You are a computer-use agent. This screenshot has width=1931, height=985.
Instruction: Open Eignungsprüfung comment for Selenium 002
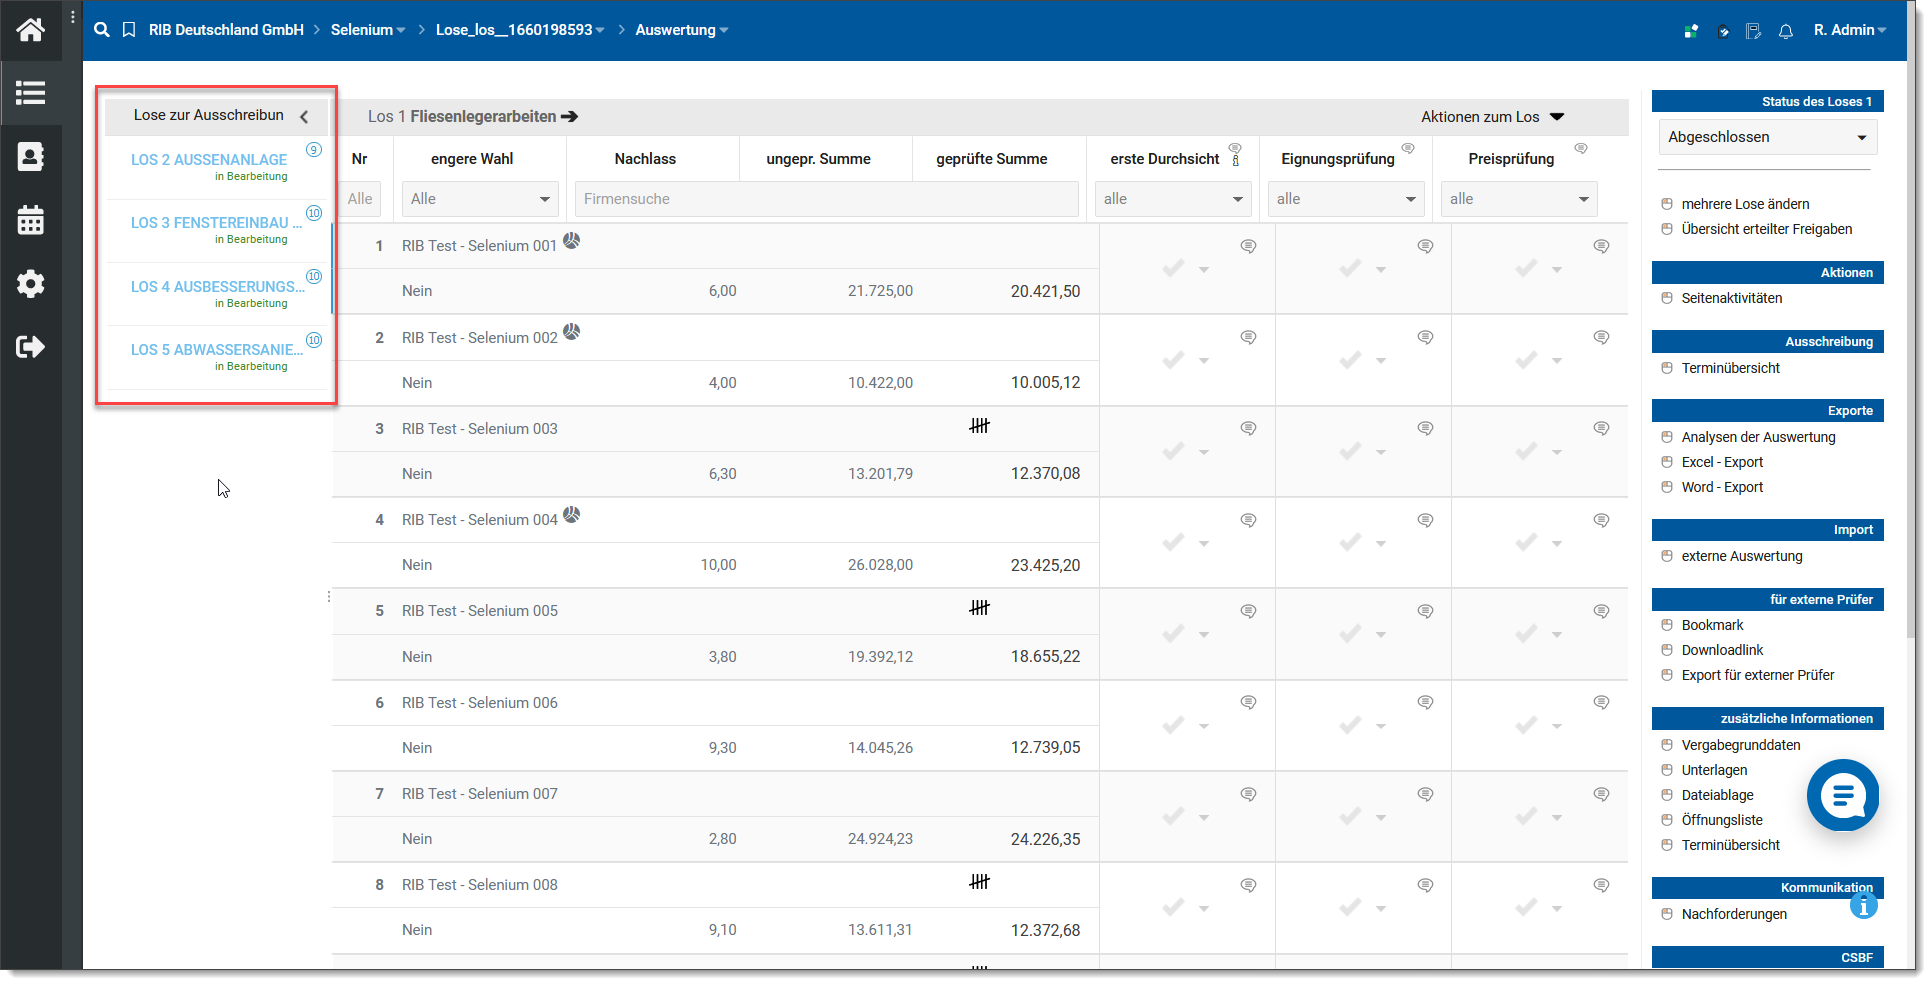pos(1425,337)
